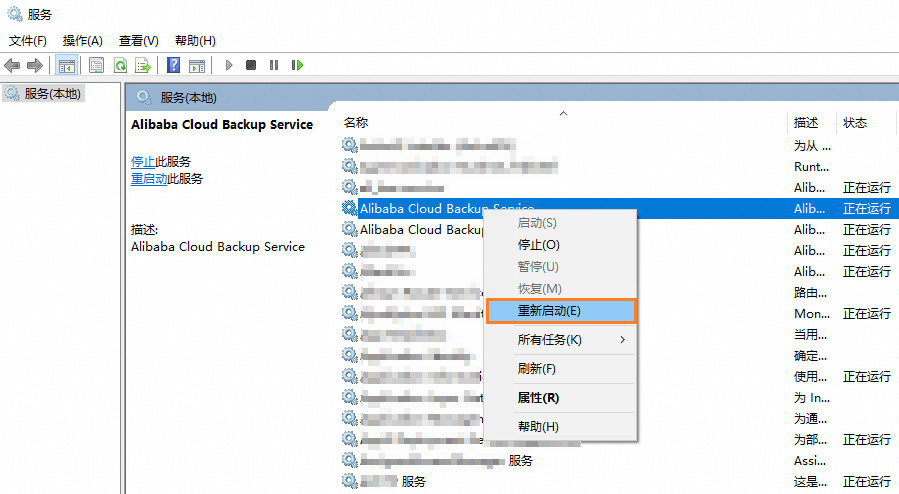Click the Back arrow in toolbar
899x494 pixels.
(12, 65)
